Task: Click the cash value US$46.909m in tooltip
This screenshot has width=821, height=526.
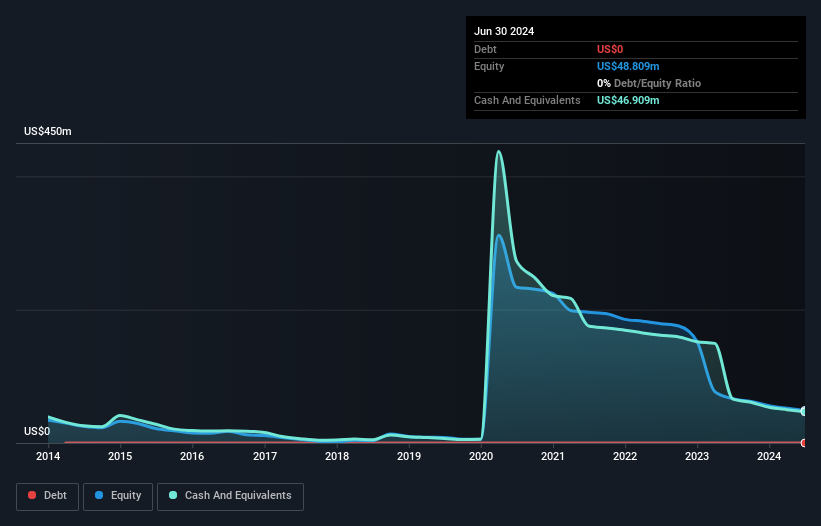Action: (628, 100)
